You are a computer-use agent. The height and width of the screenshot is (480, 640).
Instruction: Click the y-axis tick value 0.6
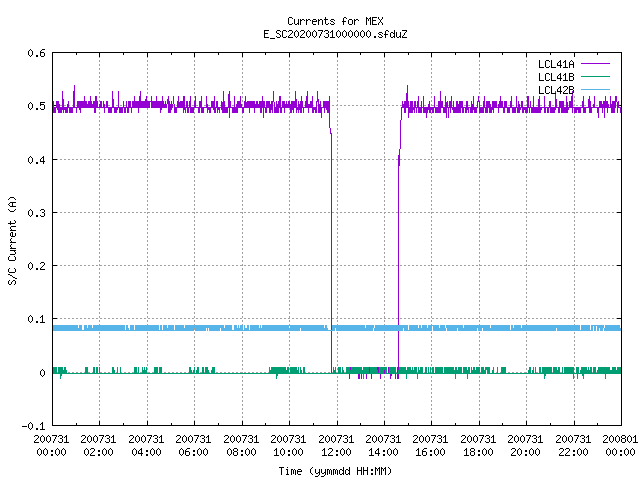point(37,53)
